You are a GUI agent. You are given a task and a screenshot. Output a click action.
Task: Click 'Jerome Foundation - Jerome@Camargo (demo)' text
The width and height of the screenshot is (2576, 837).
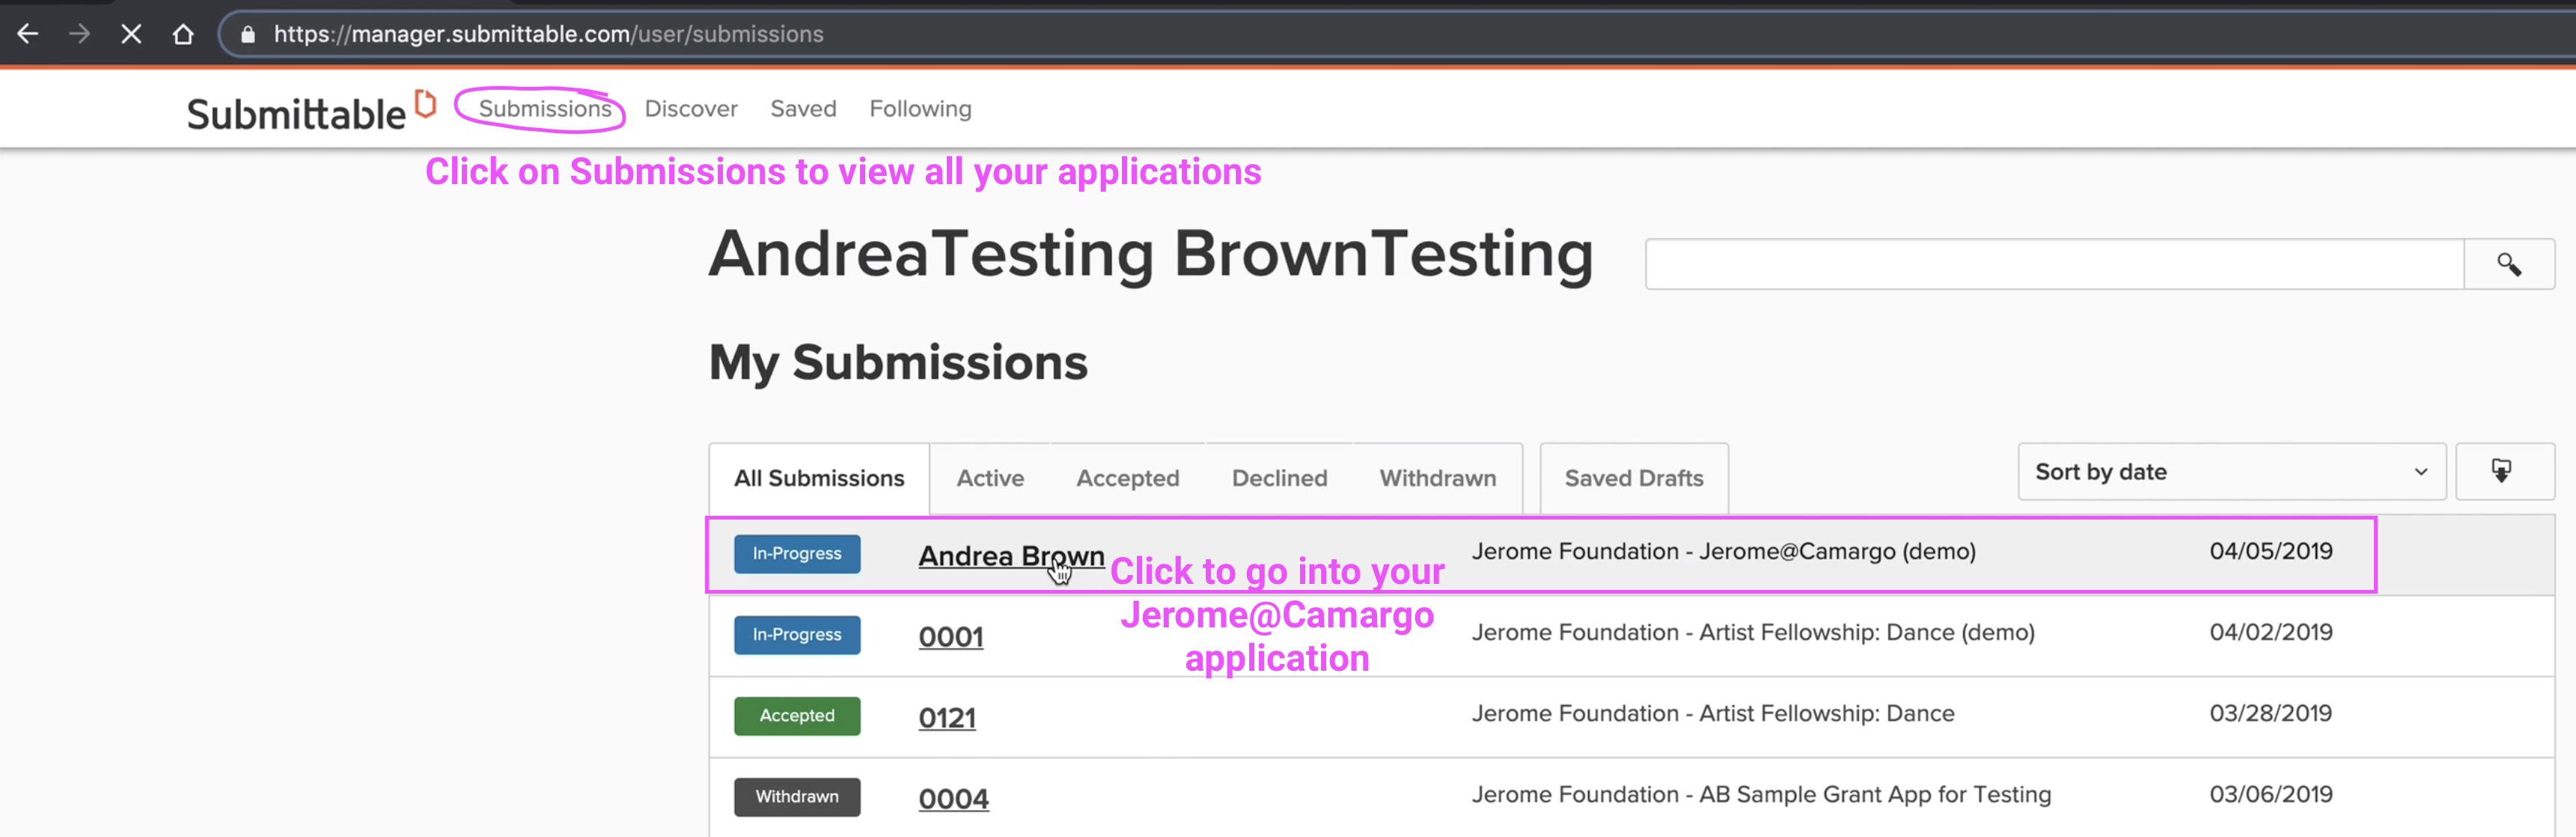[x=1723, y=551]
